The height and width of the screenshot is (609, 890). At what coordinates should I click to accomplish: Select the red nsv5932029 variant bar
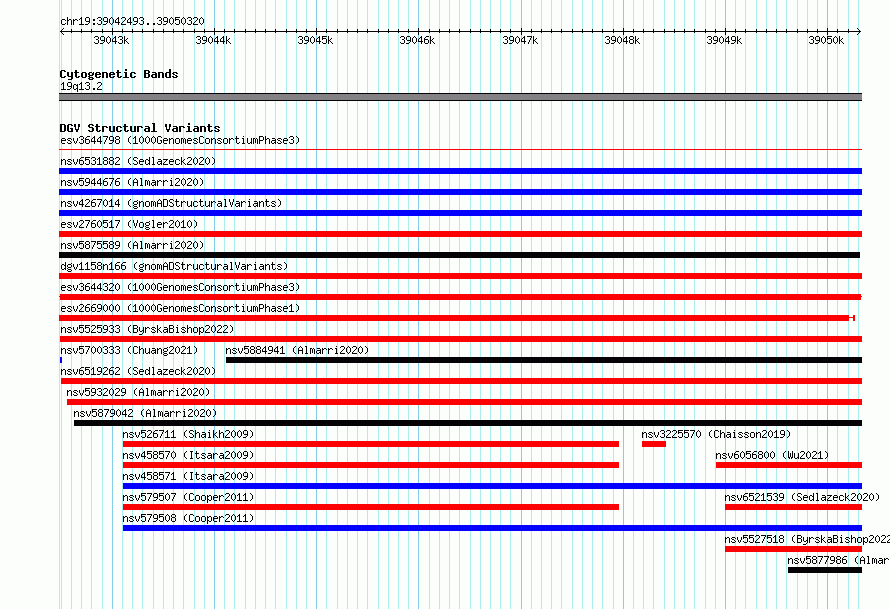point(464,402)
